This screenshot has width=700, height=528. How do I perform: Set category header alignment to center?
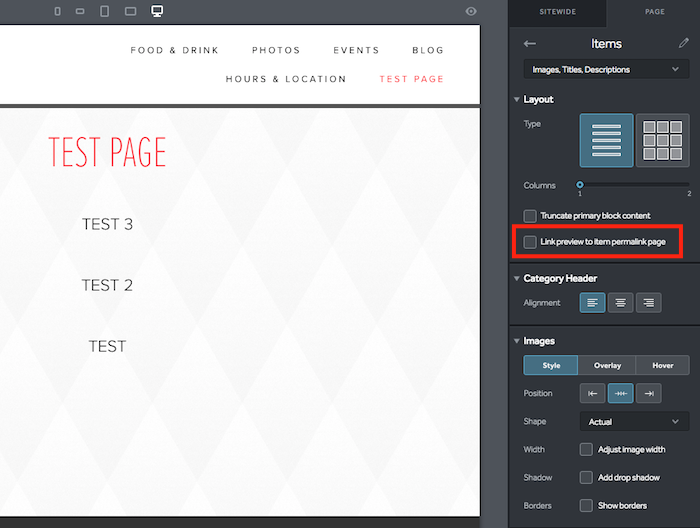coord(621,303)
